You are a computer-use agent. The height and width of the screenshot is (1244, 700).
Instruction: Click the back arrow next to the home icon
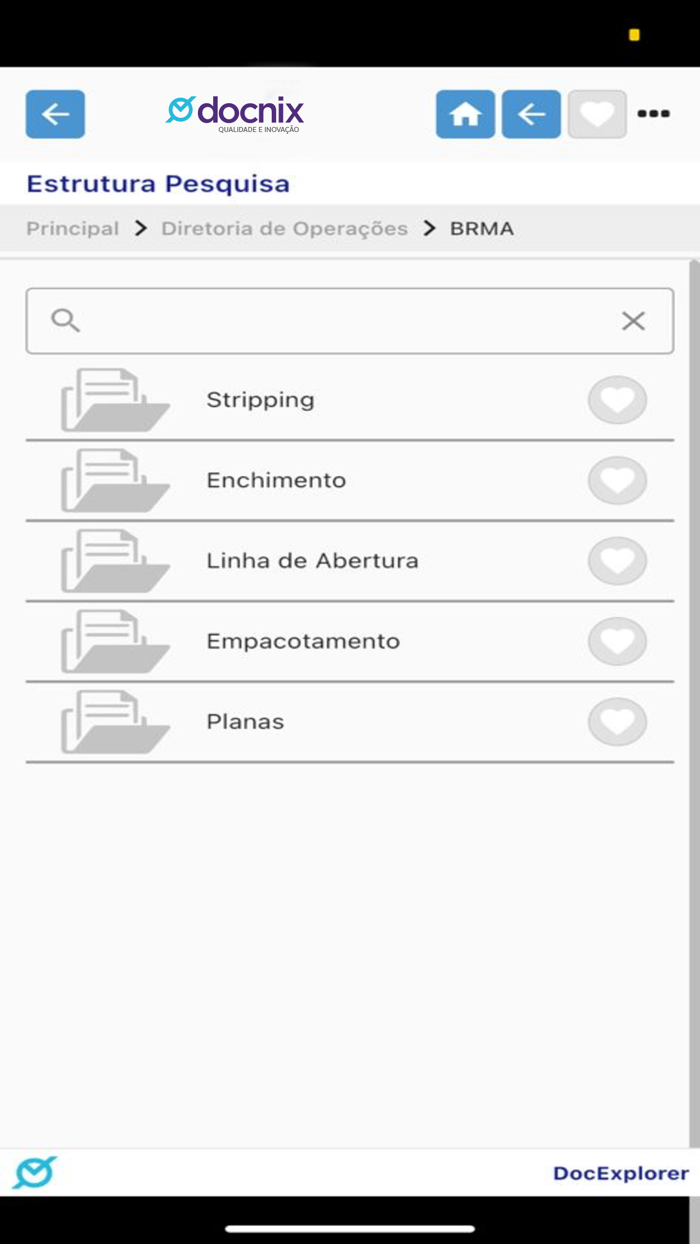tap(531, 113)
